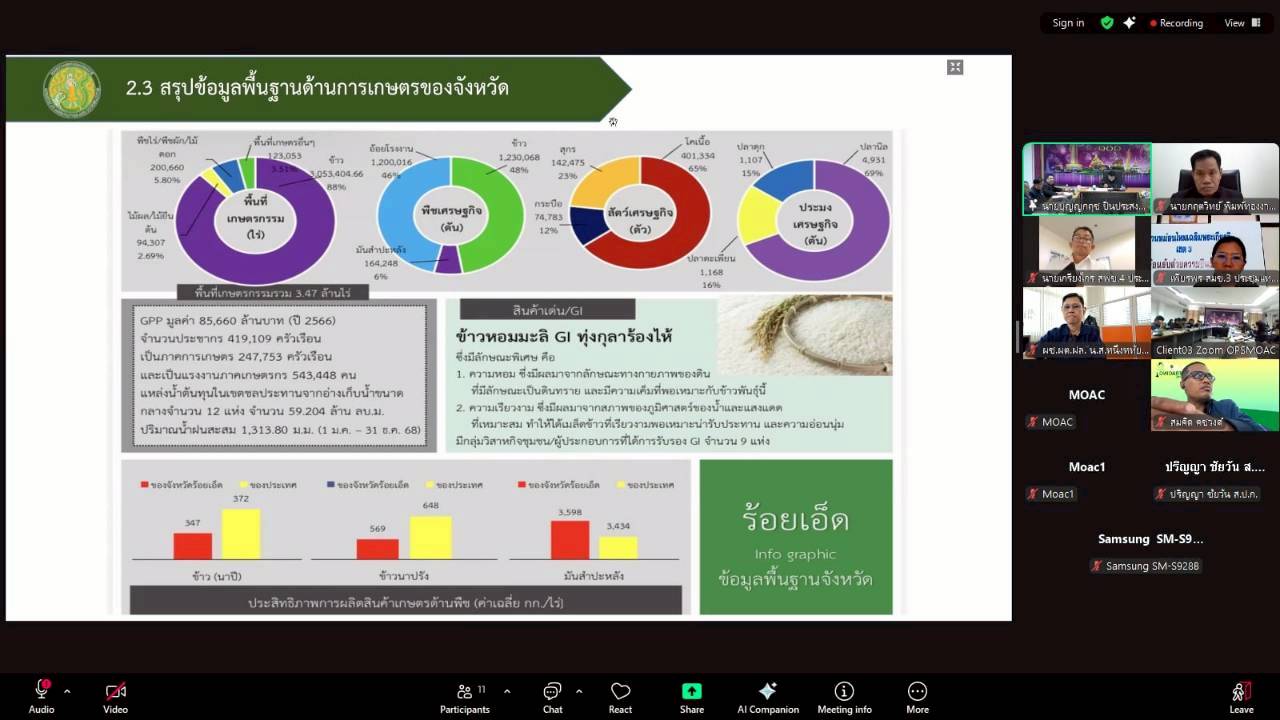Click the sparkle icon beside the shield
1280x720 pixels.
click(1129, 23)
